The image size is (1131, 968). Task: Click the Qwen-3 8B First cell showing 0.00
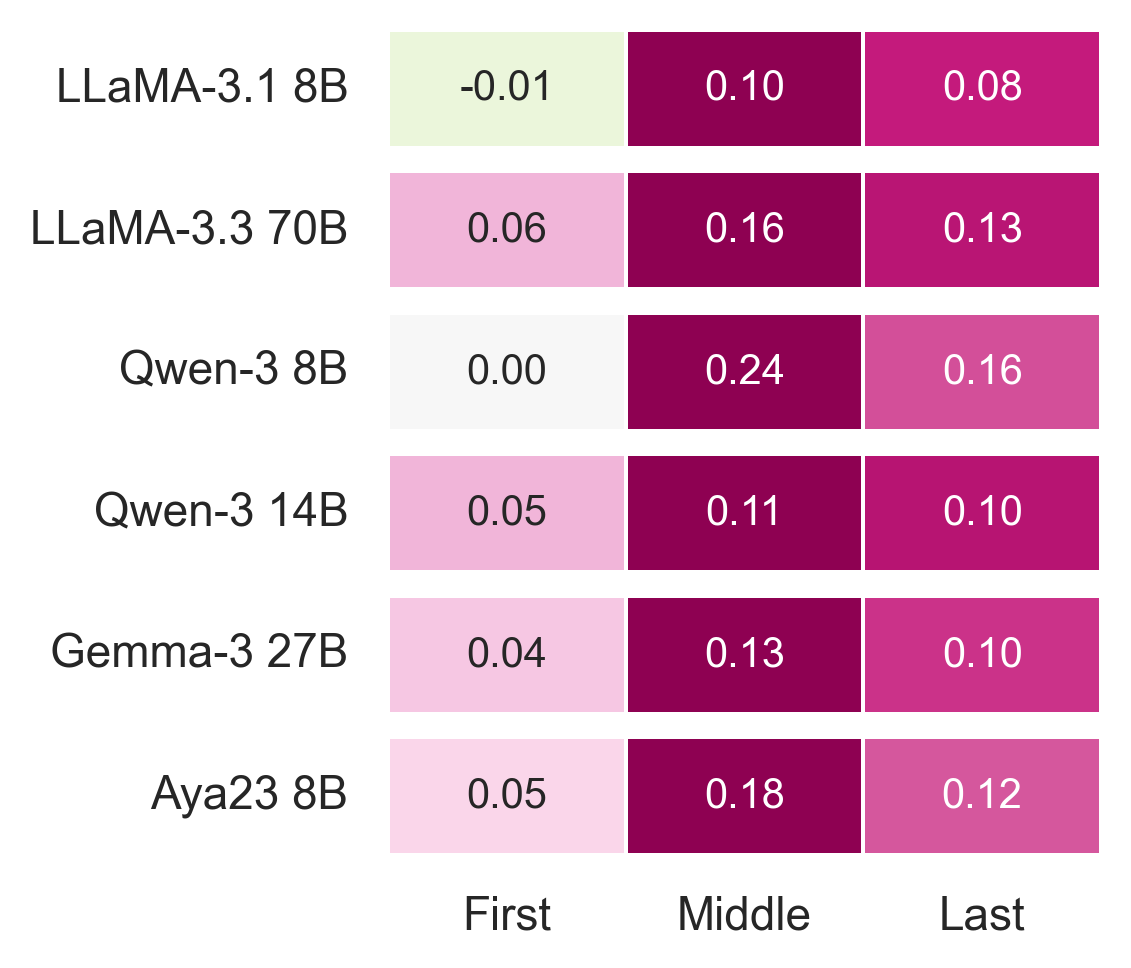507,372
